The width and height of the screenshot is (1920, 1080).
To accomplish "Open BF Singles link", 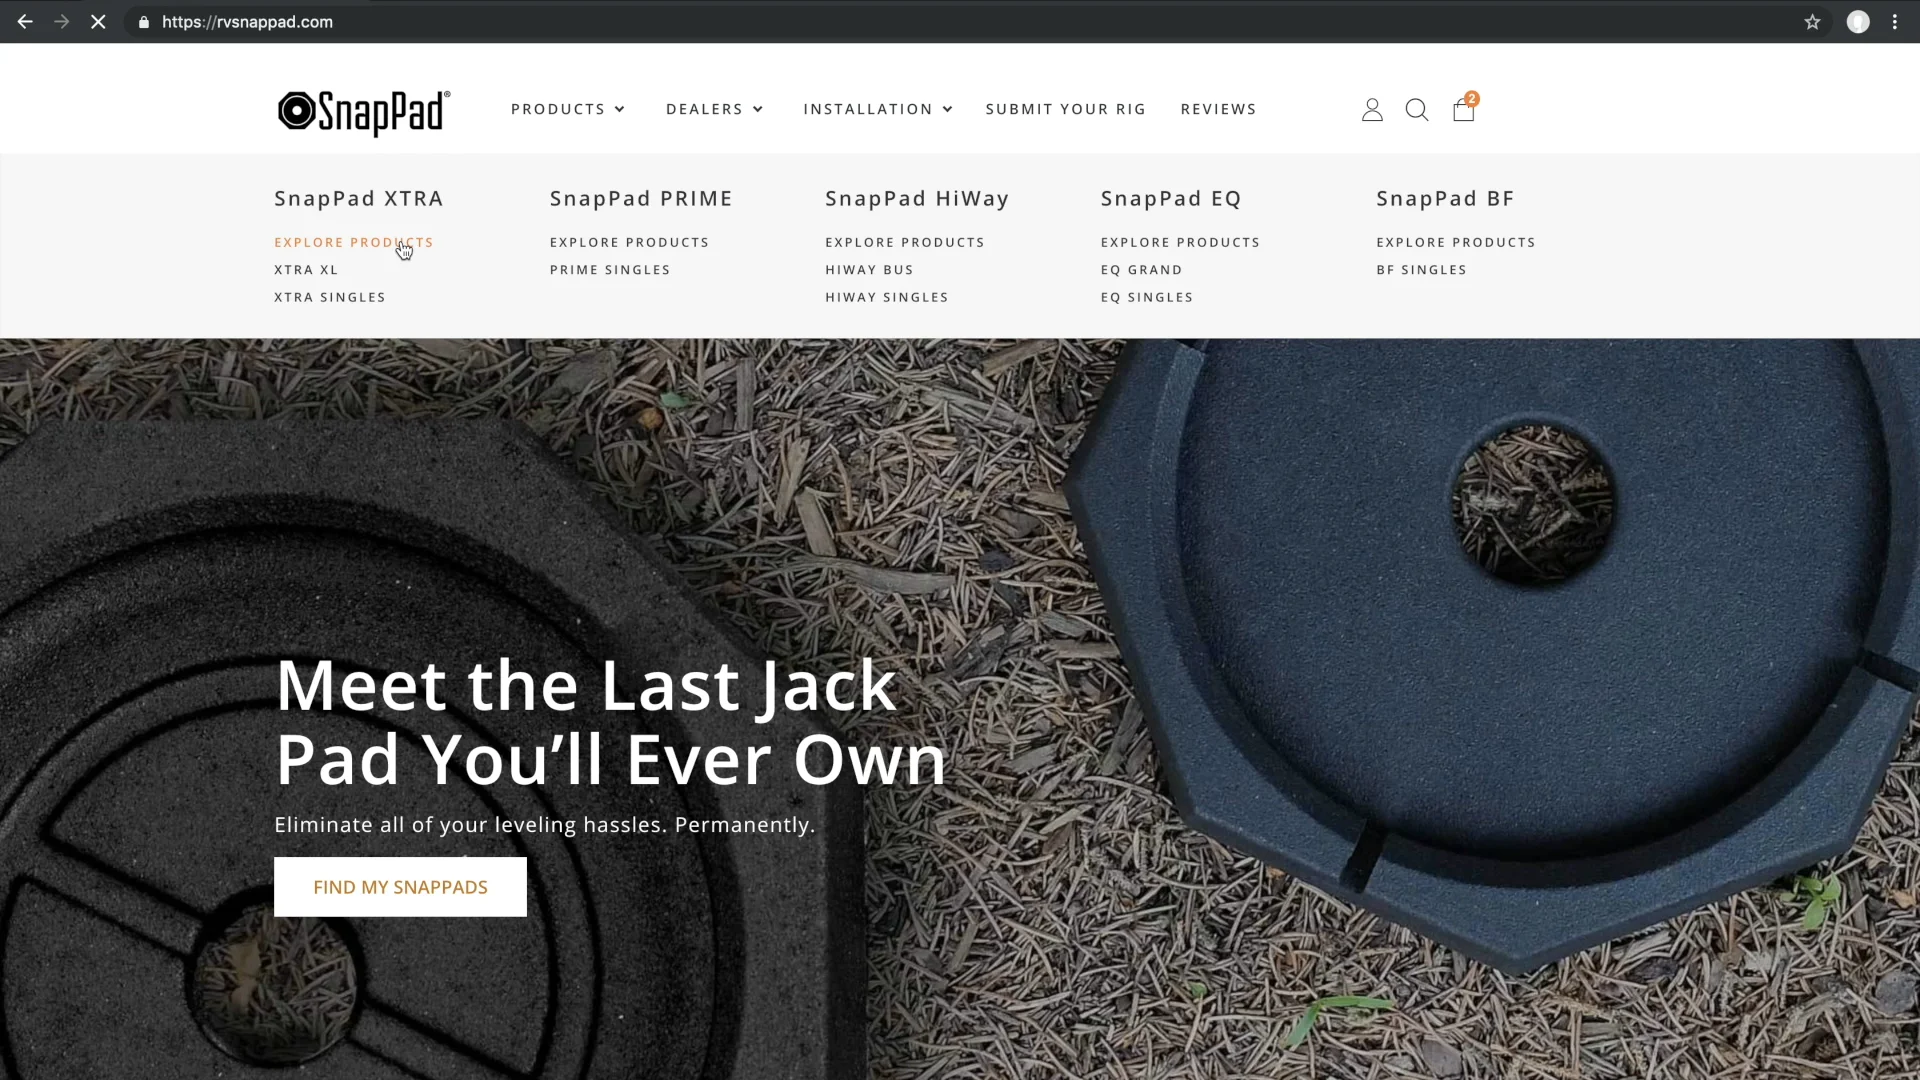I will 1421,270.
